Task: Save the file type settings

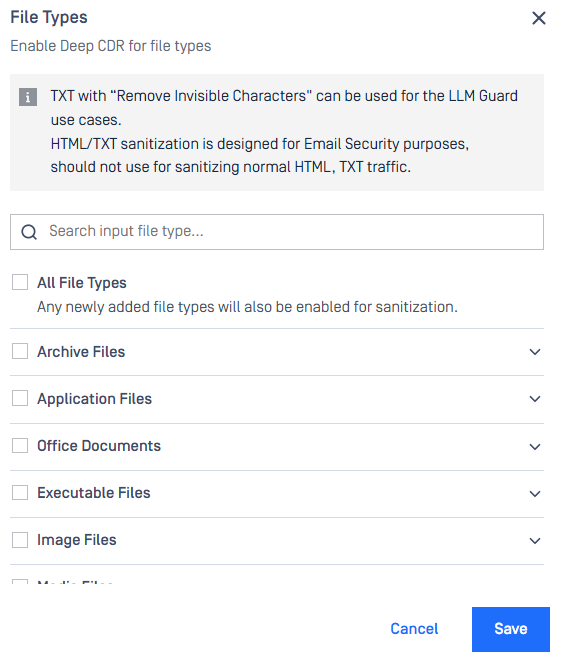Action: 511,629
